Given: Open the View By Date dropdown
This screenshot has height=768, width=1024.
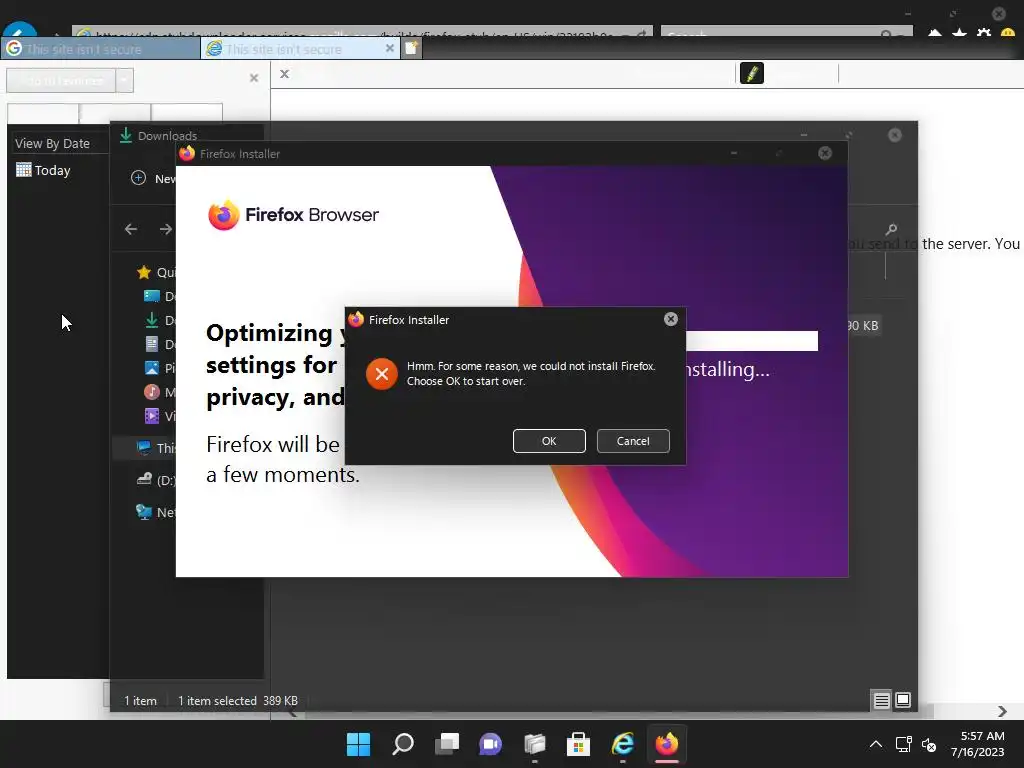Looking at the screenshot, I should 58,144.
